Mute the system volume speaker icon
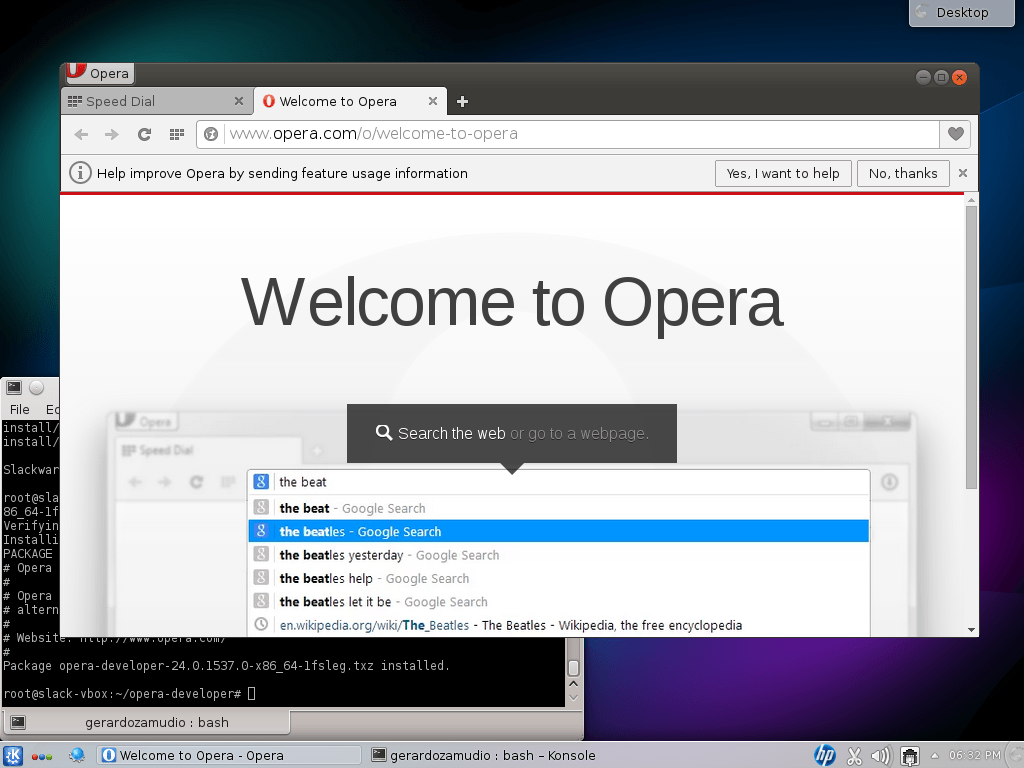 click(881, 755)
